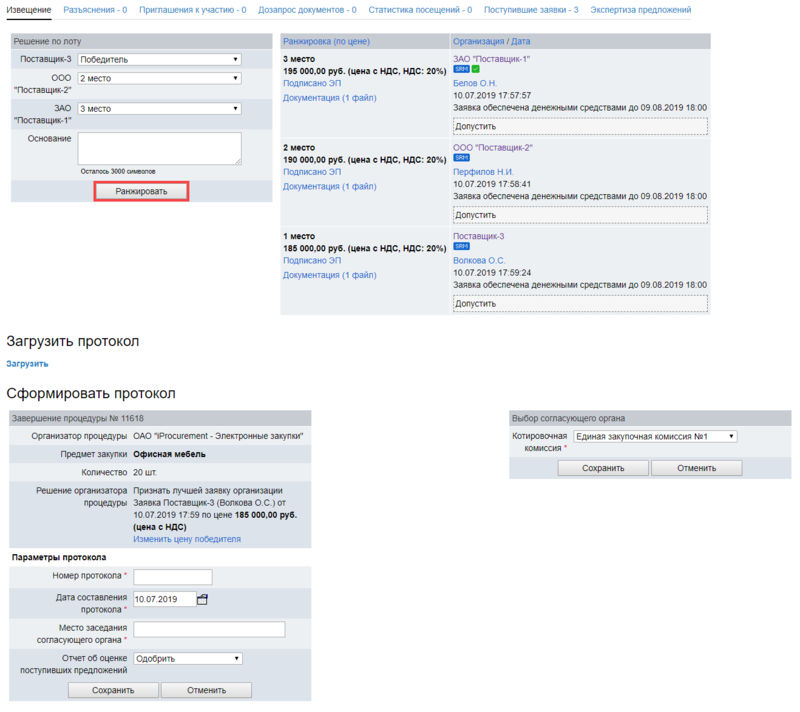The width and height of the screenshot is (800, 712).
Task: Click the SRM badge under ЗАО "Поставщик-1"
Action: pos(460,70)
